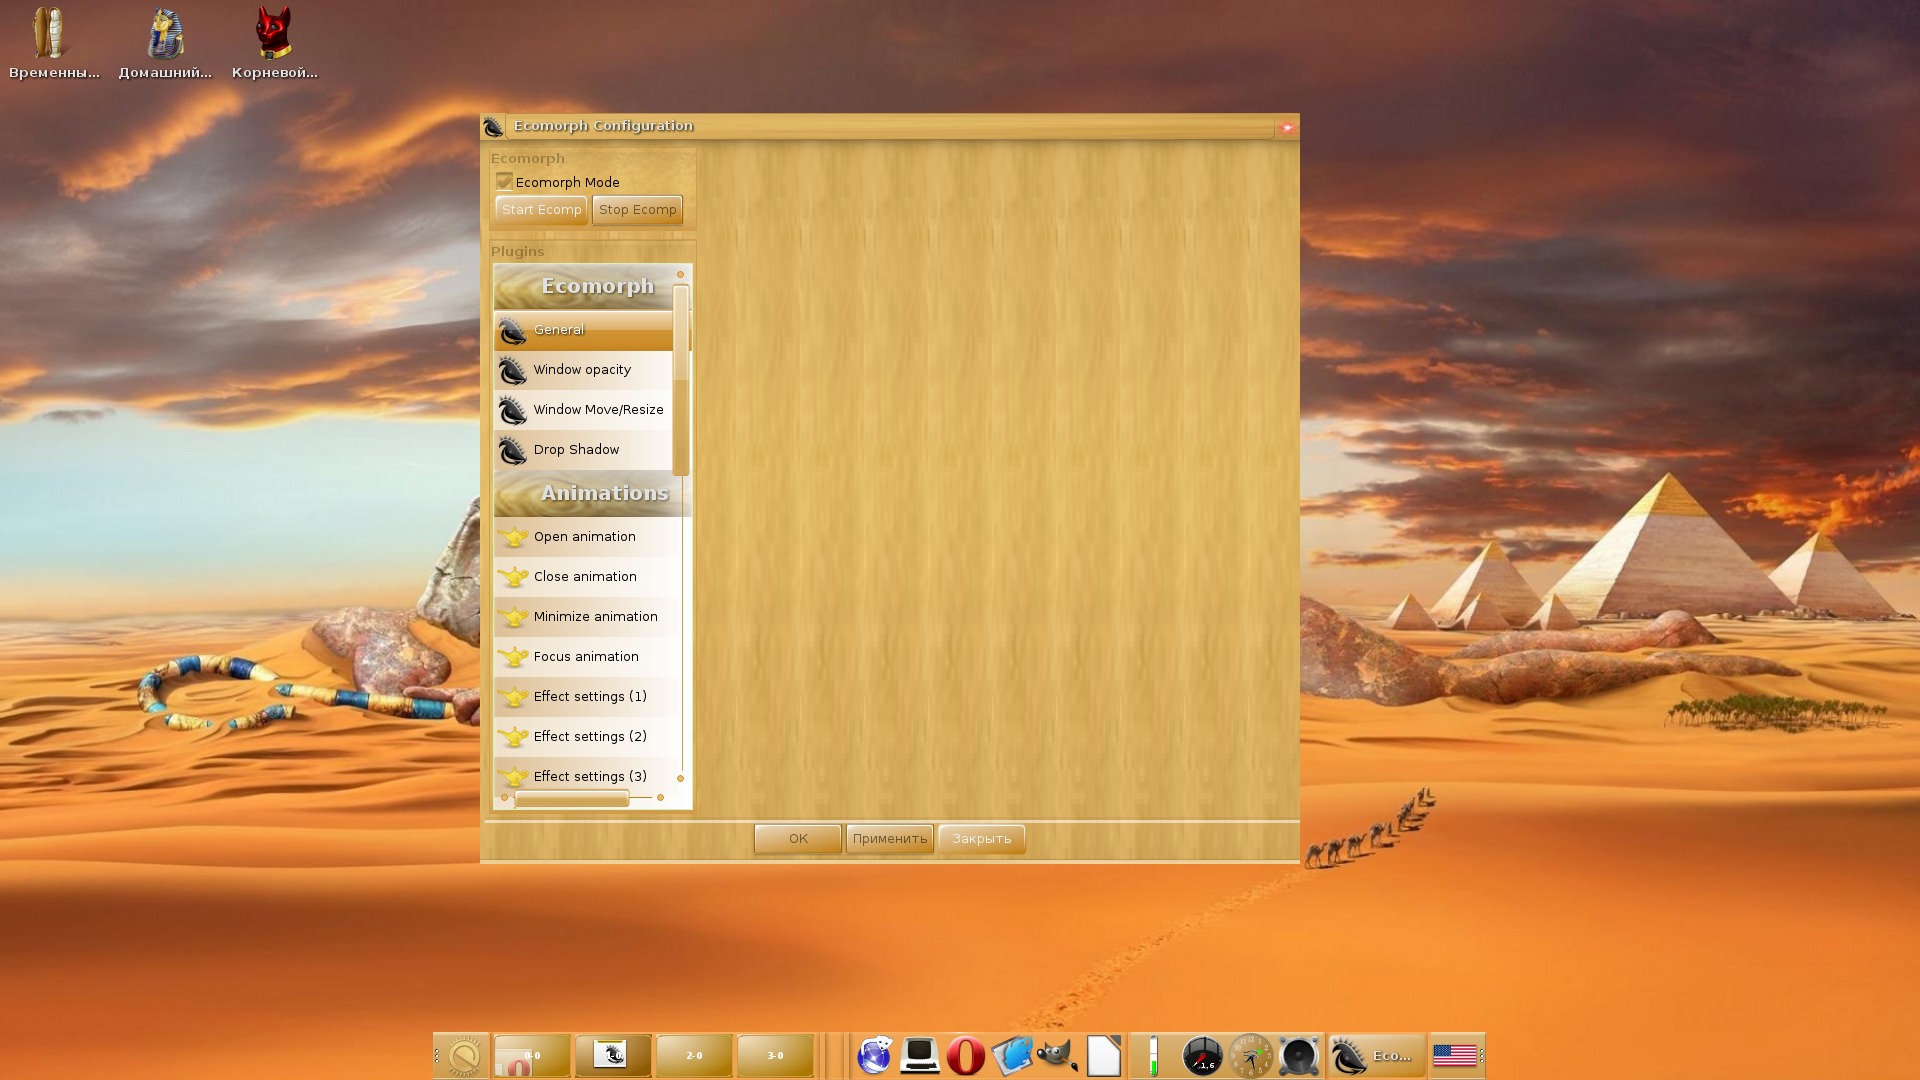The height and width of the screenshot is (1080, 1920).
Task: Click the dragon icon beside Drop Shadow
Action: pyautogui.click(x=513, y=450)
